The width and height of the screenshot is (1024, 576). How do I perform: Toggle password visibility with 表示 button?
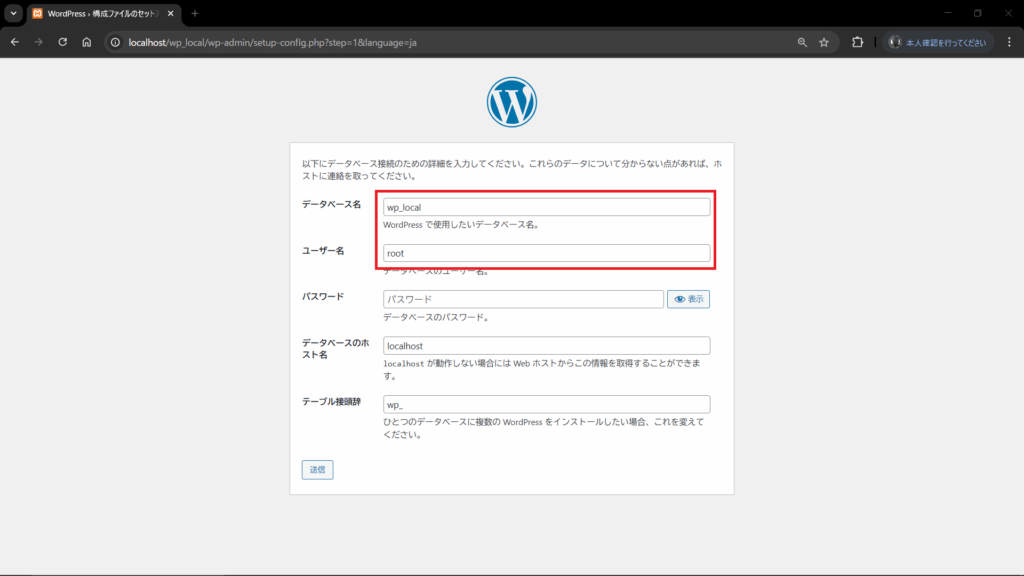click(688, 299)
